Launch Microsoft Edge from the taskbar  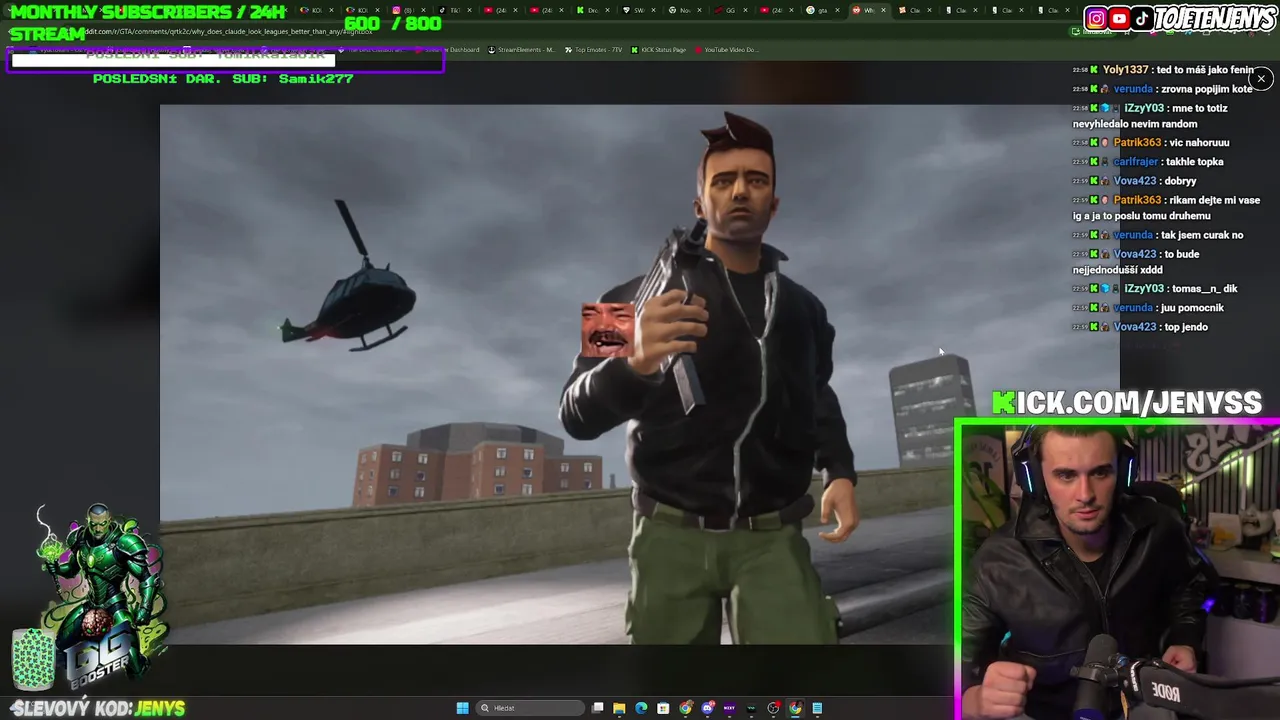pos(641,708)
